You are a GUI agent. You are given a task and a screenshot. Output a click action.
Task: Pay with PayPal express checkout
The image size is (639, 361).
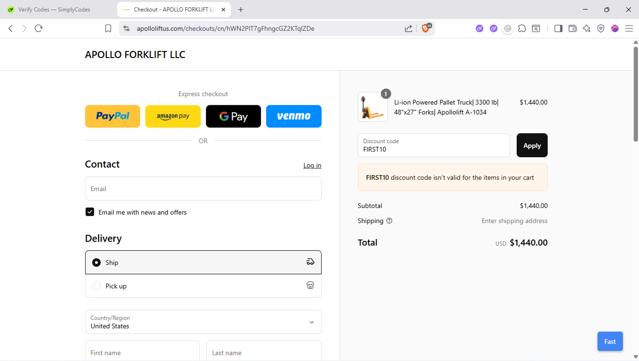[x=112, y=116]
